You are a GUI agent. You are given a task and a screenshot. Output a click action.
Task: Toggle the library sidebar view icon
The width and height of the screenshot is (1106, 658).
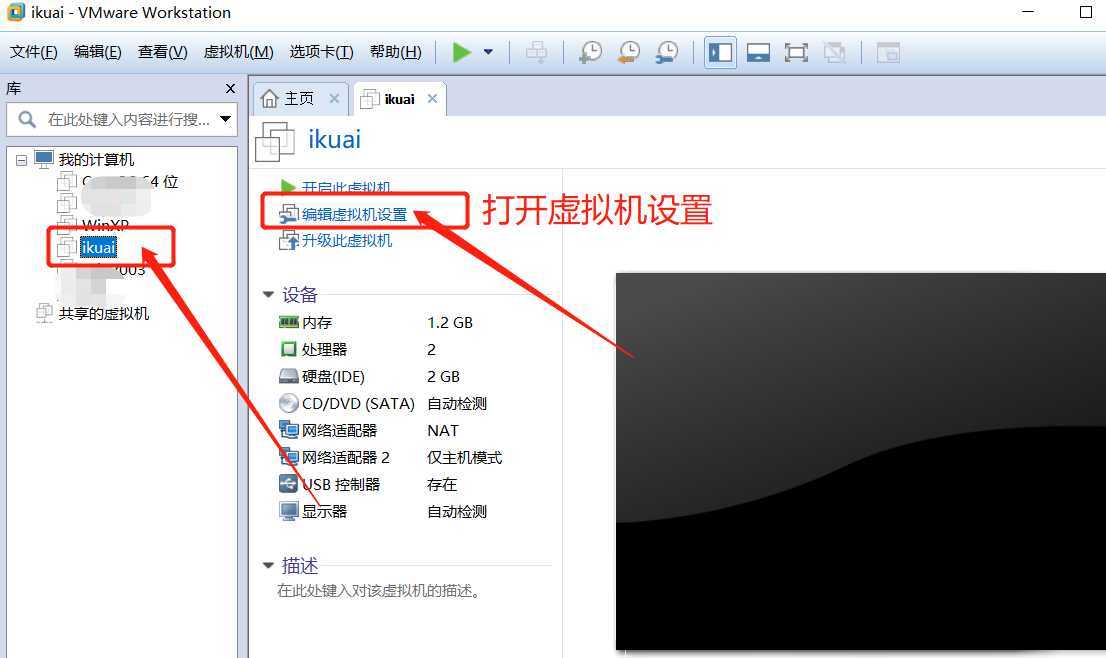click(x=720, y=52)
